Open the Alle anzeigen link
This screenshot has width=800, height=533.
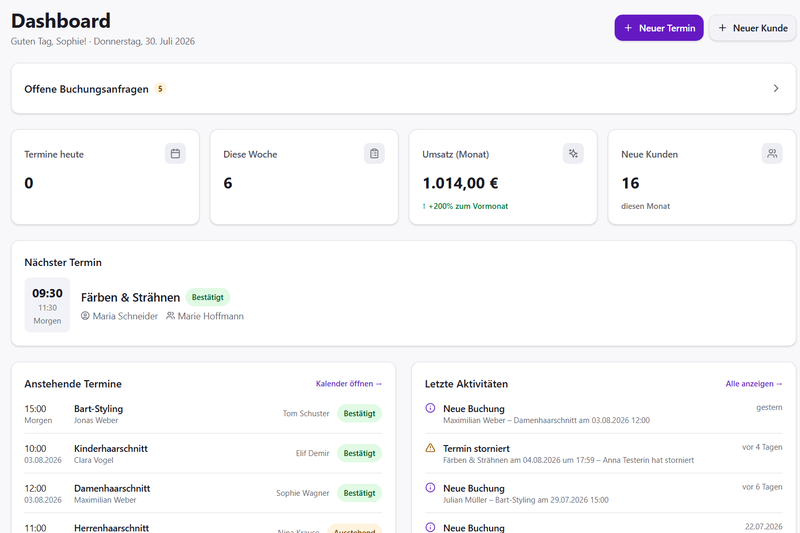coord(754,384)
